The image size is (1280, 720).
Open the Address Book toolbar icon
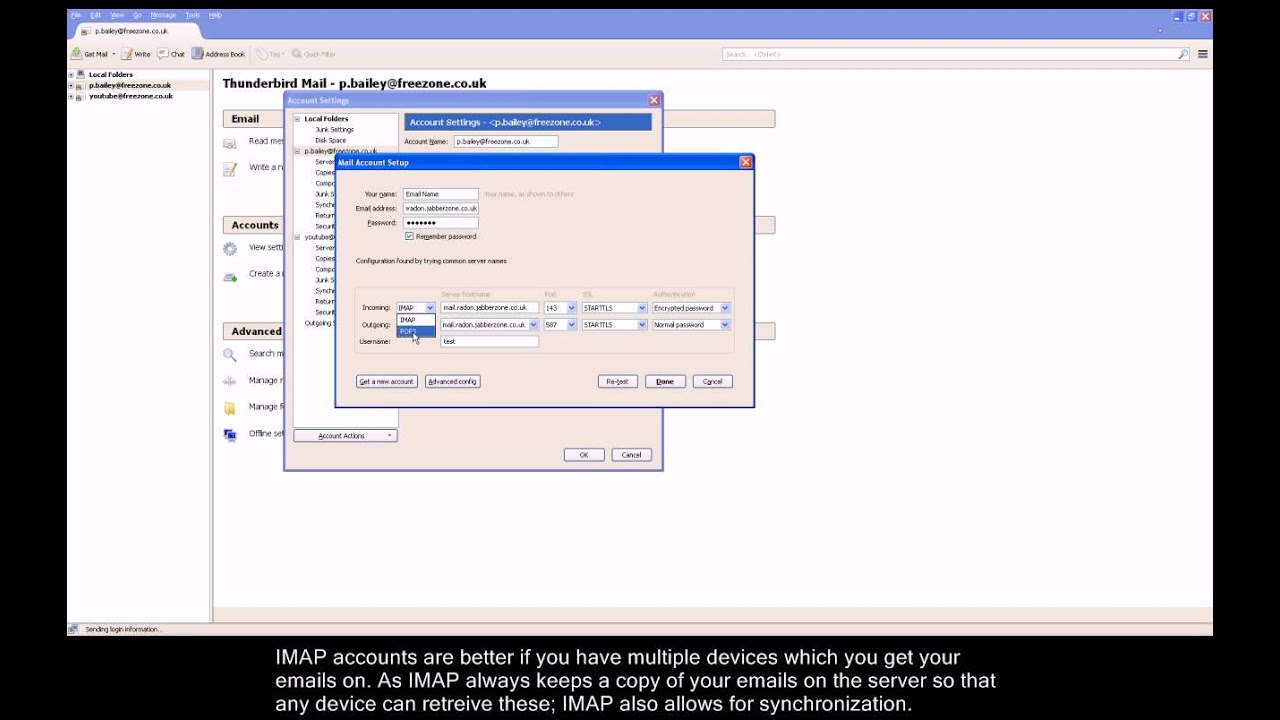click(x=198, y=54)
